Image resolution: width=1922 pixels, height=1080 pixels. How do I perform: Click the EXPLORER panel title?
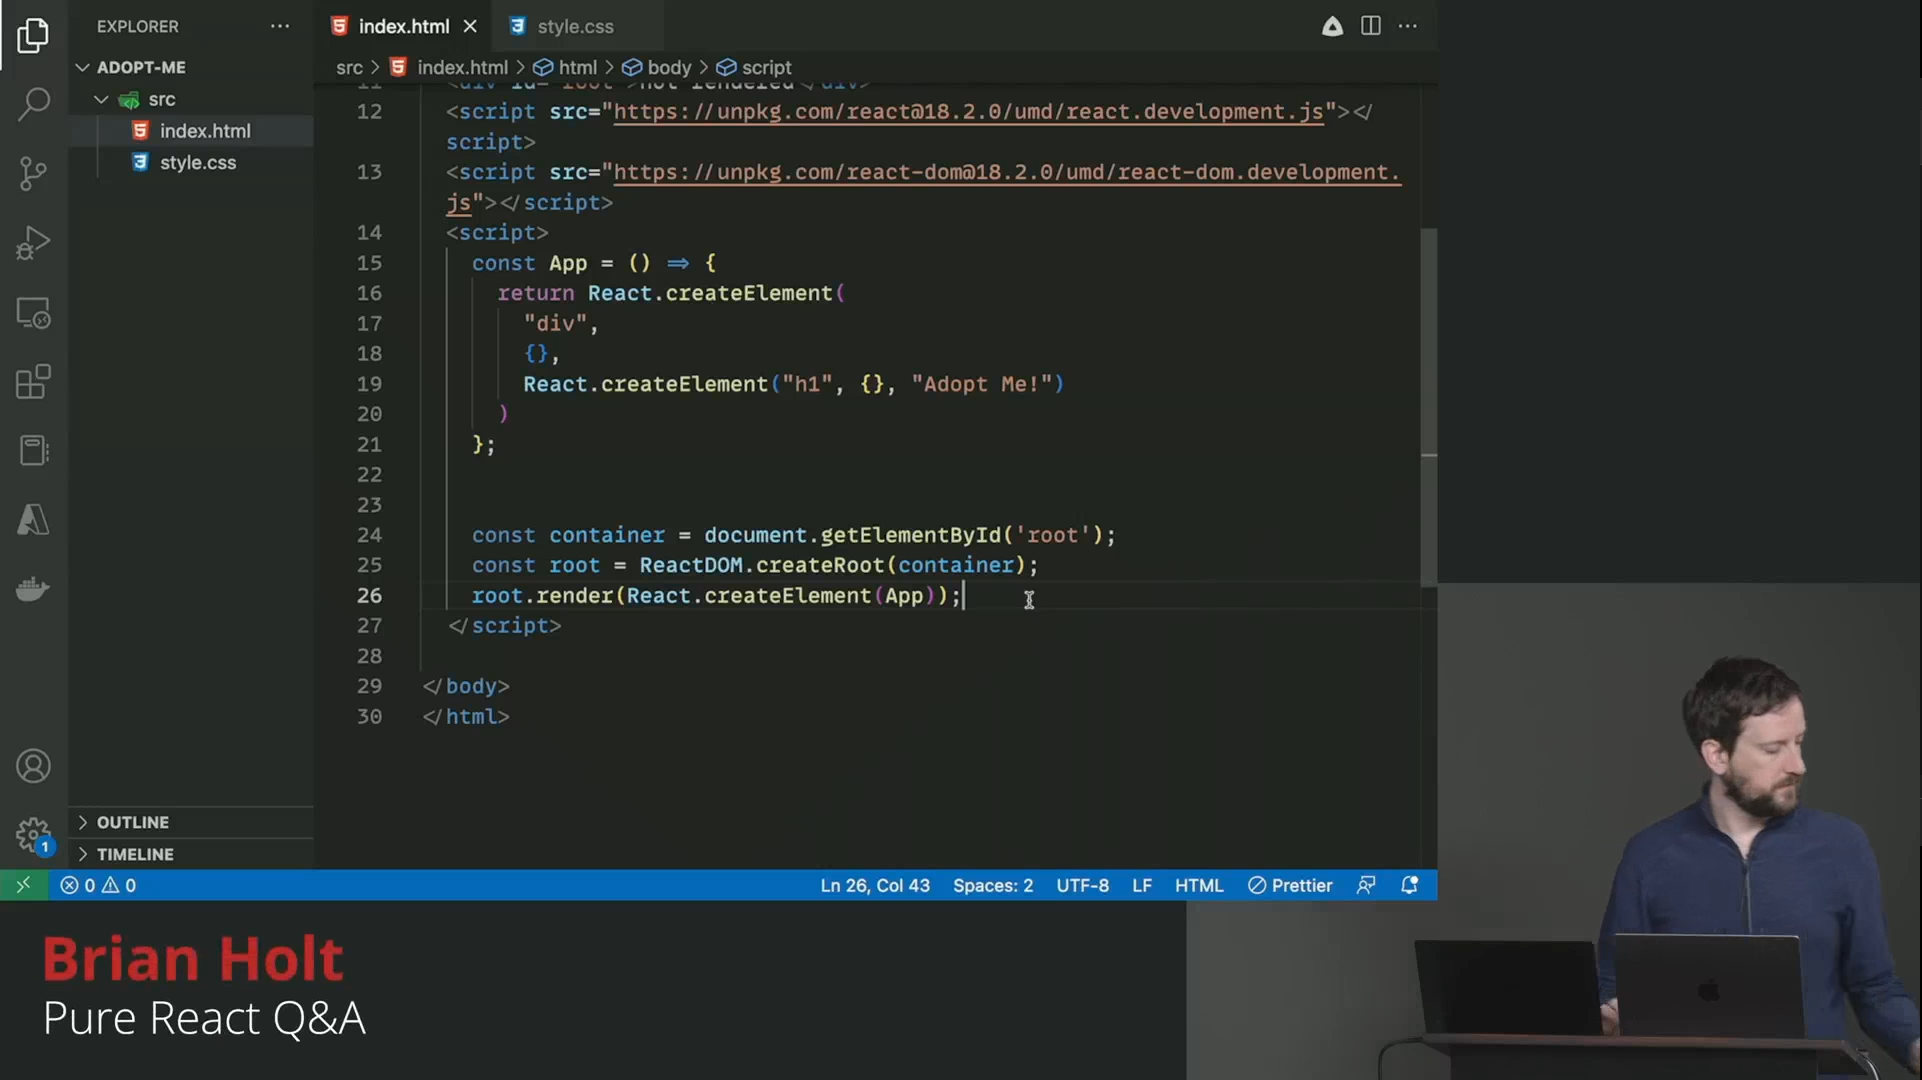tap(138, 27)
